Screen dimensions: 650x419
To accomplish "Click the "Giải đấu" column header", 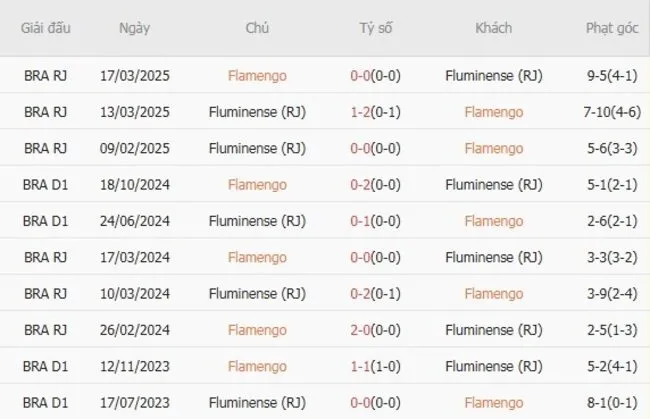I will [x=44, y=28].
